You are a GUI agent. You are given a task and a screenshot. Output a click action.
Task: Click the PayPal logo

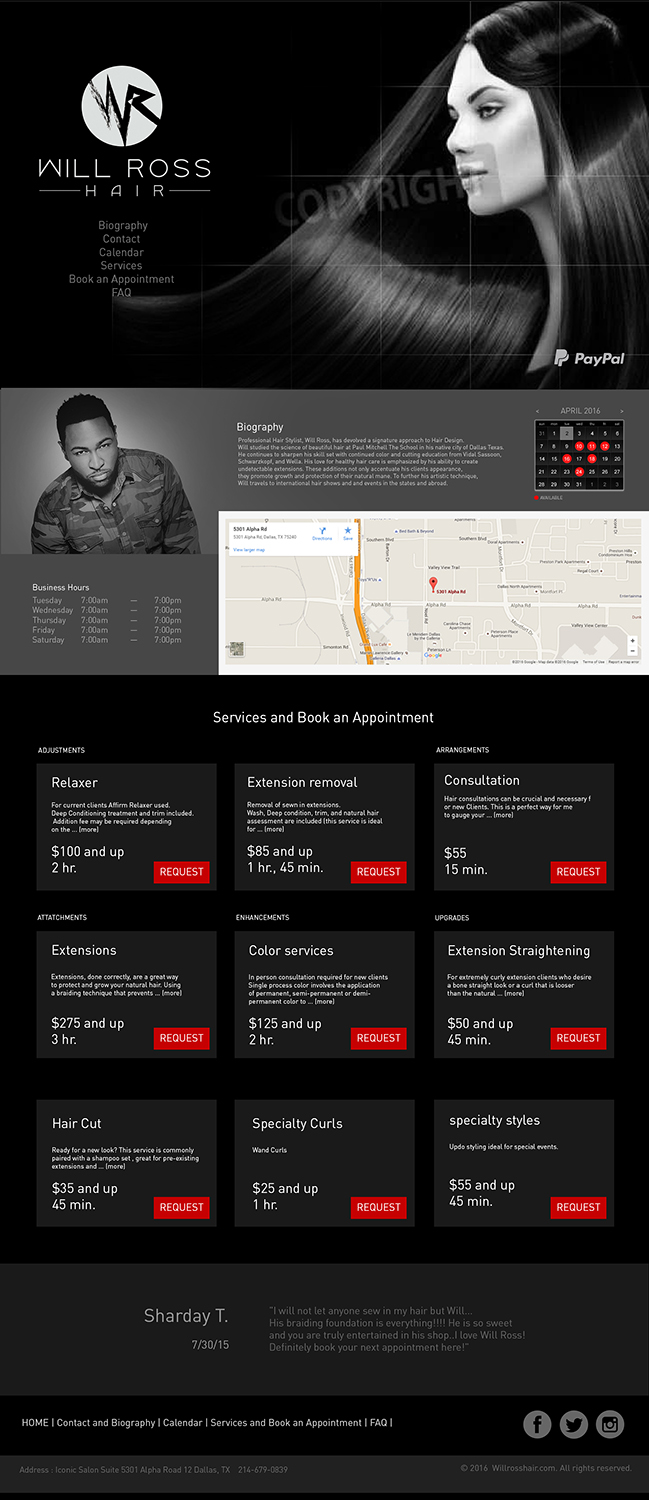(589, 358)
